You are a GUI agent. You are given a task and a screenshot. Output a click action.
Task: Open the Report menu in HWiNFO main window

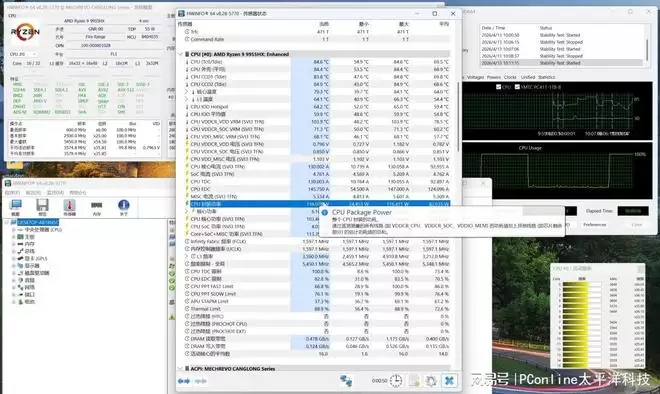click(34, 193)
